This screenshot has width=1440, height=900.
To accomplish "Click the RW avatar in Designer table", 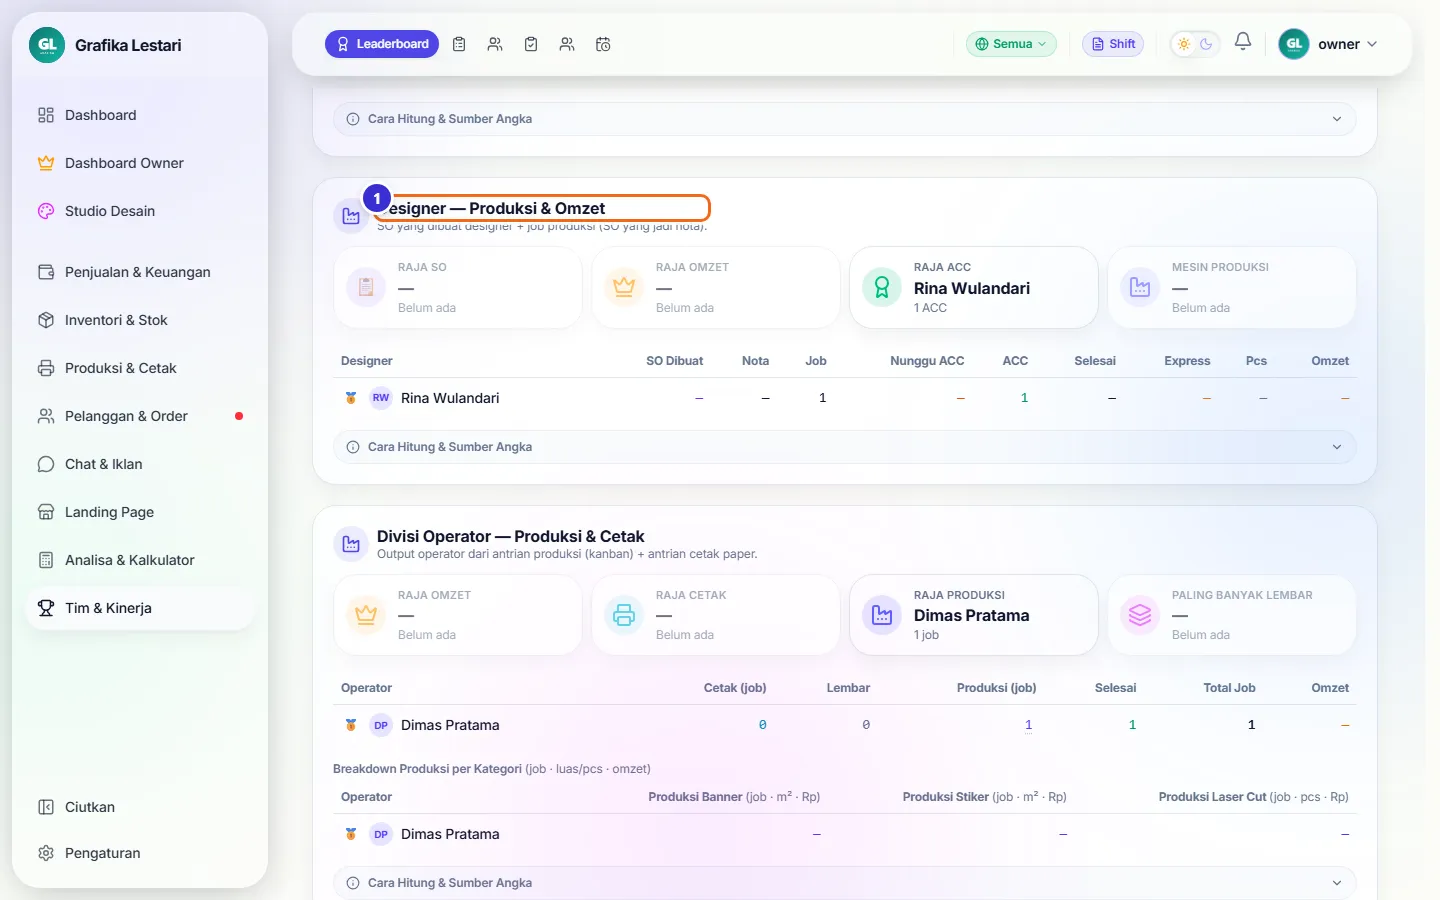I will (381, 398).
